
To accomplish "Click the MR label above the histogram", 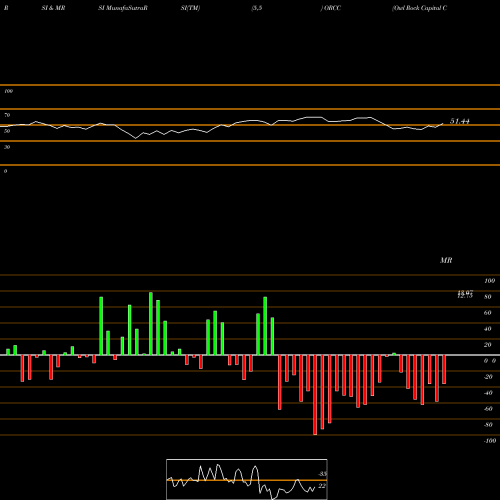I will click(446, 260).
